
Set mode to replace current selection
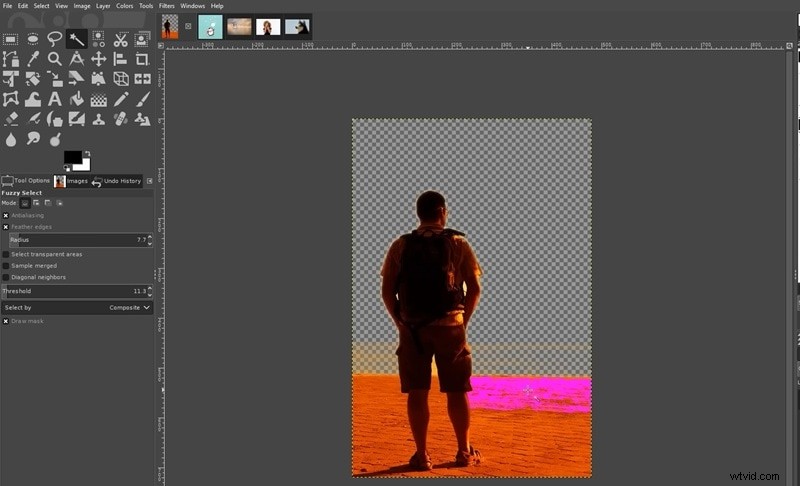coord(25,203)
